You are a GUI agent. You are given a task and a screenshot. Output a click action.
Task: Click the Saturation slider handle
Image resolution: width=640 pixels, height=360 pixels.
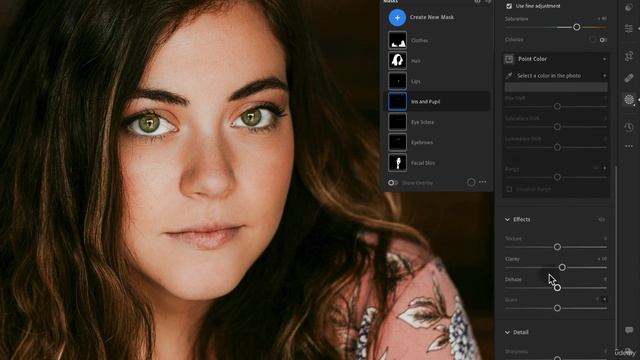tap(576, 27)
